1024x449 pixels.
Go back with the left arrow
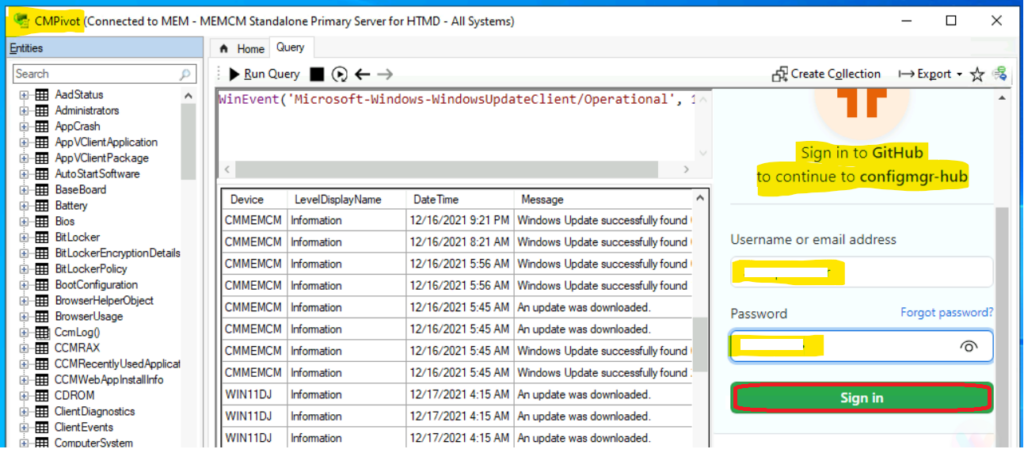(x=362, y=74)
